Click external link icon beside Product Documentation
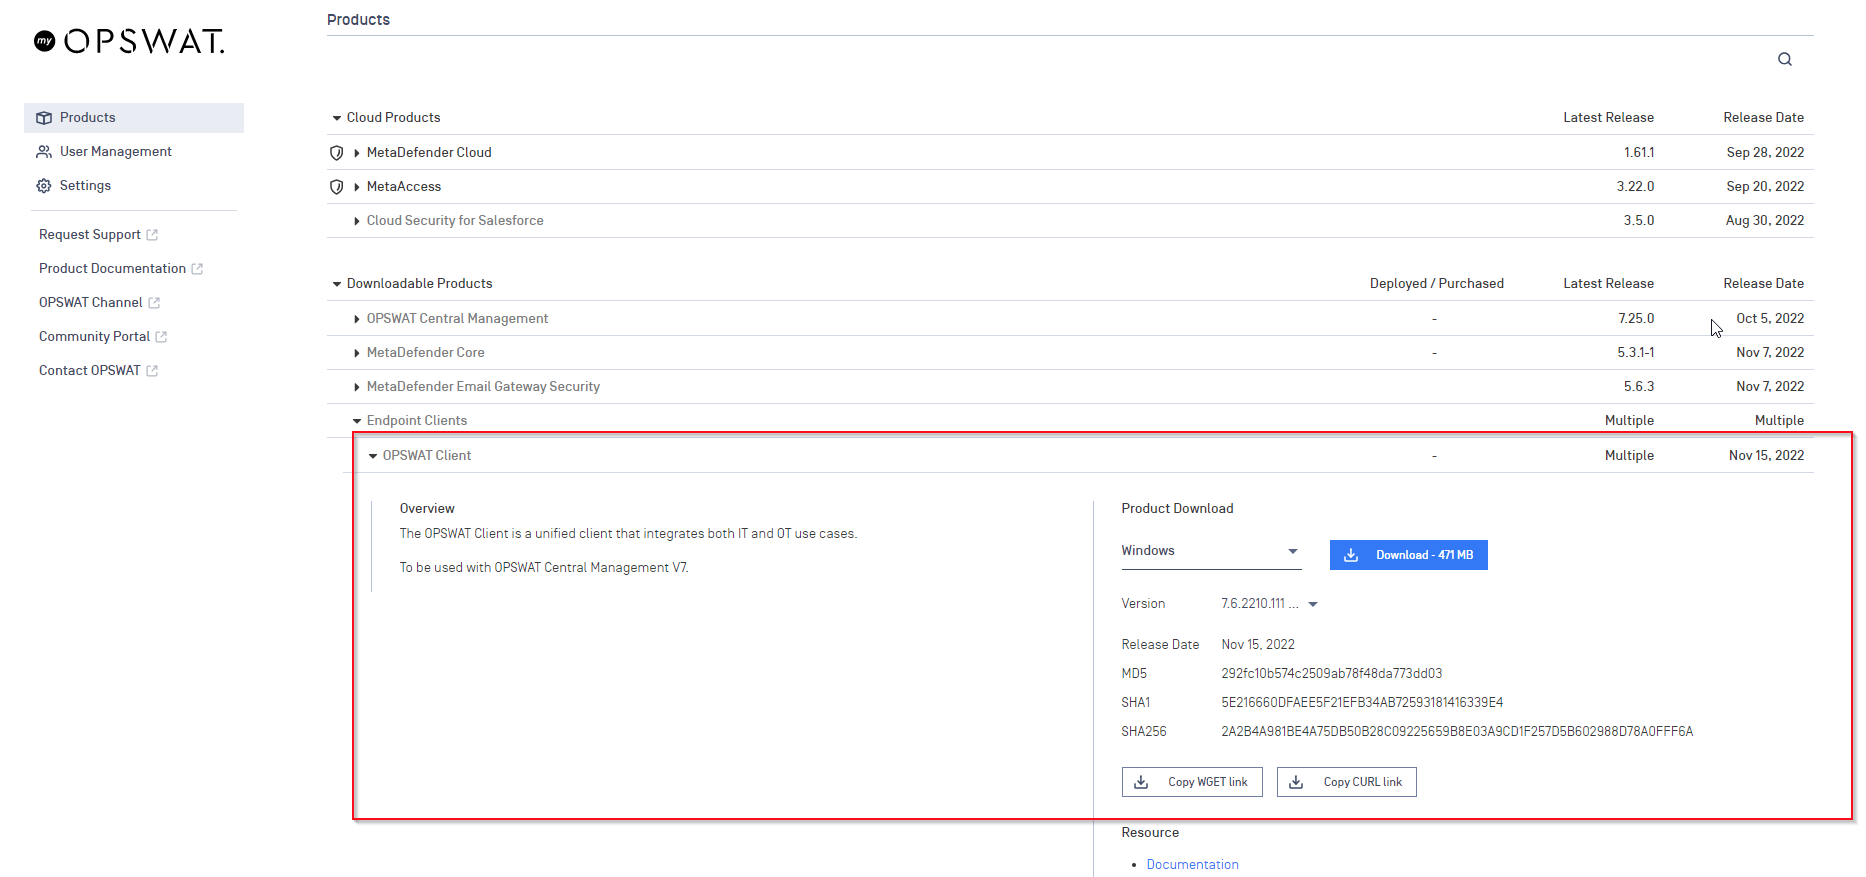 197,269
